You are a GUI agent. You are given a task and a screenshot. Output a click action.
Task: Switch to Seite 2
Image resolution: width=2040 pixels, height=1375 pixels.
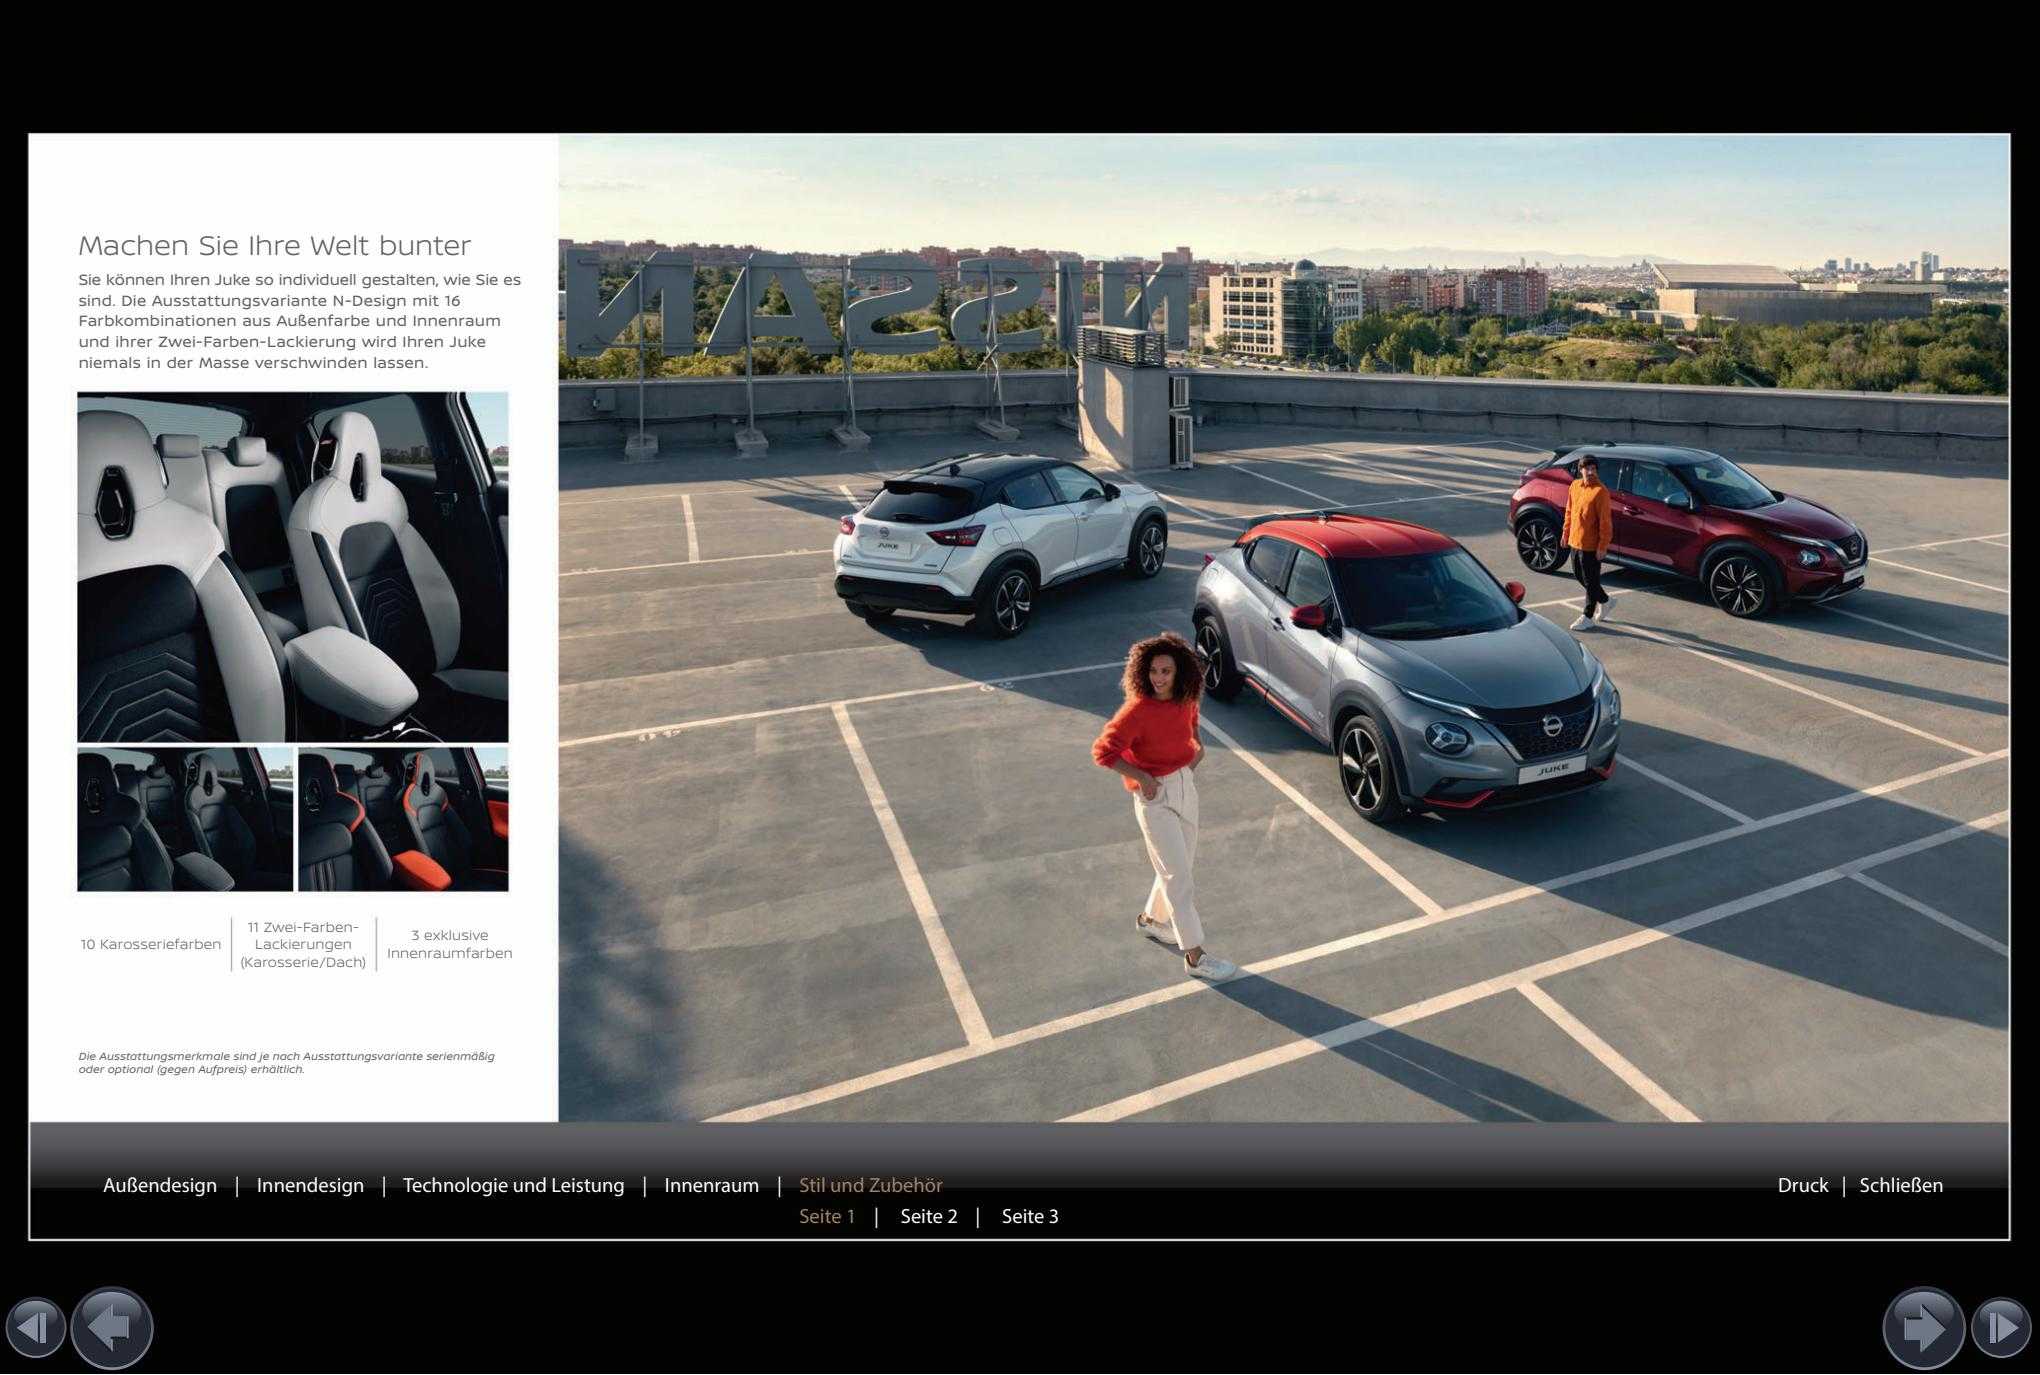(x=929, y=1216)
